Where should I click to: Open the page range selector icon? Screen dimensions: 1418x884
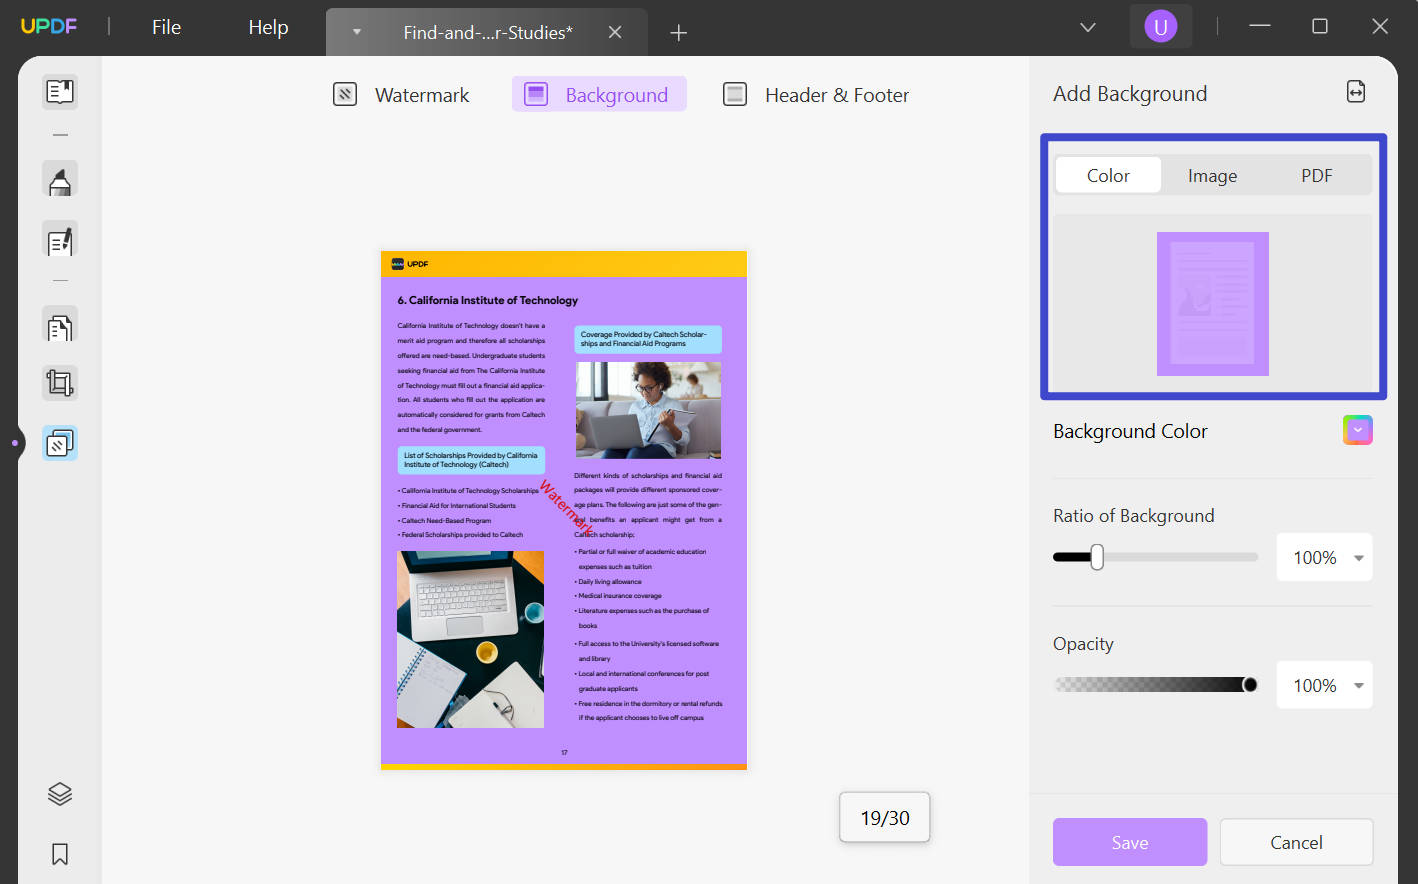point(1356,91)
